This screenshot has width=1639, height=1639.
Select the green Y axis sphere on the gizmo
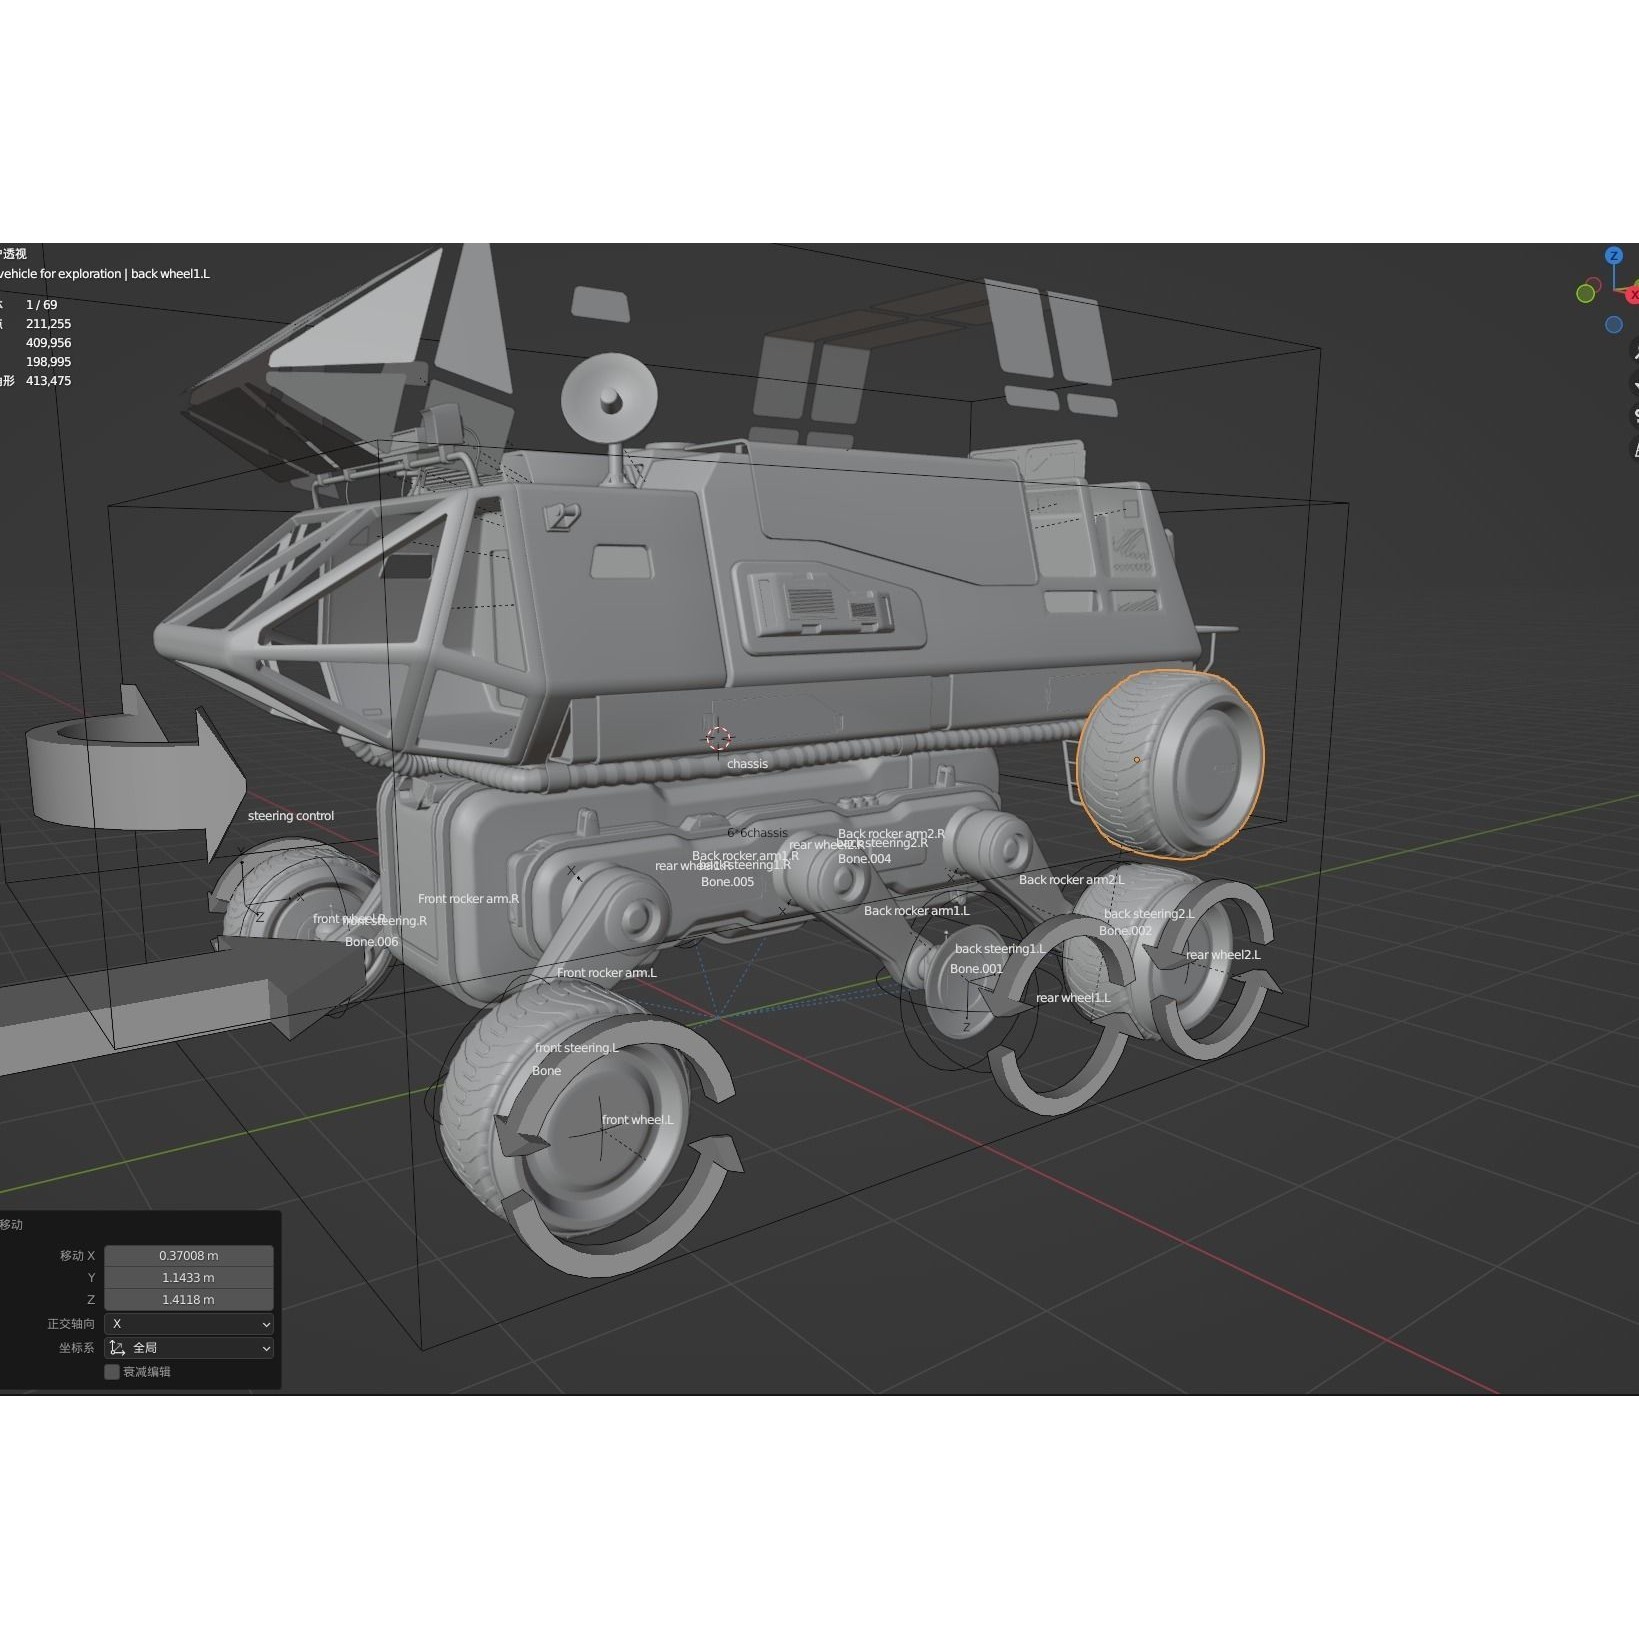[1586, 294]
